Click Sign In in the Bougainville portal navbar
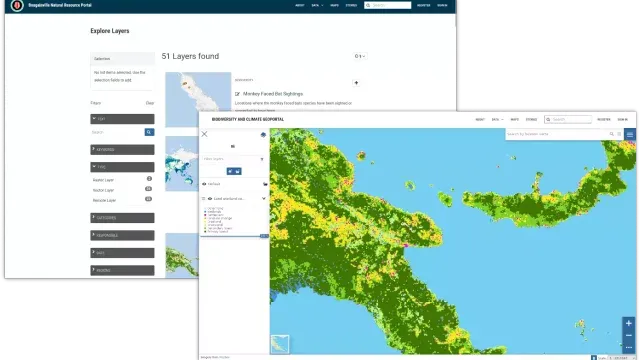This screenshot has height=360, width=640. (442, 5)
